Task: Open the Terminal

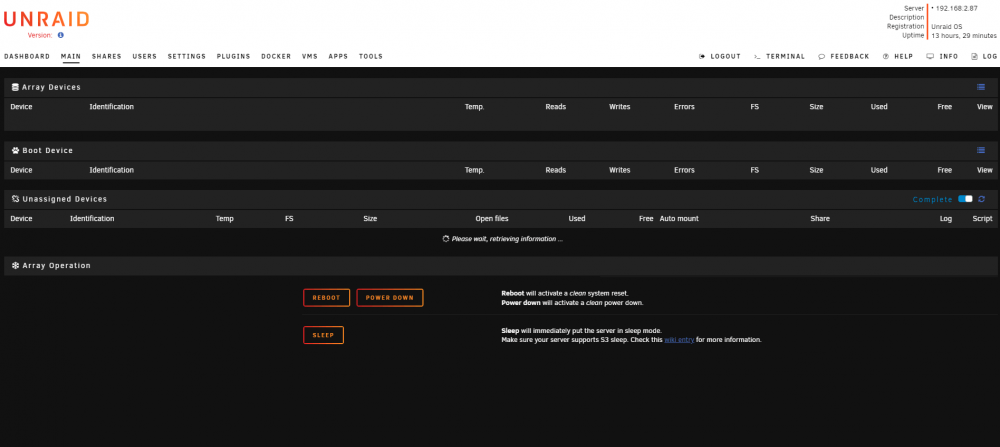Action: coord(779,56)
